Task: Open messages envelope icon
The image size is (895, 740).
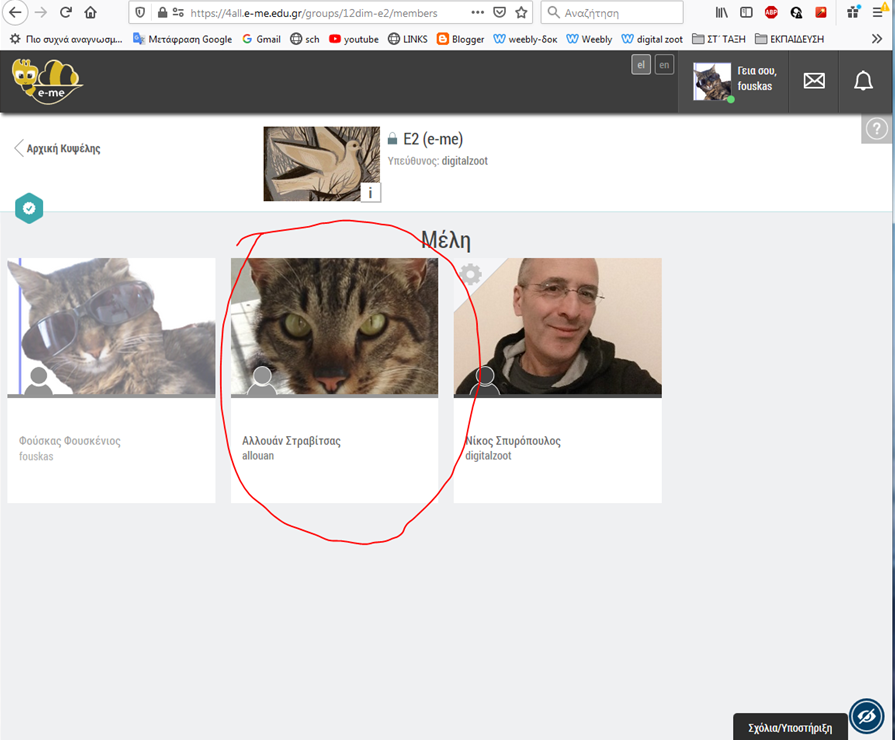Action: point(814,81)
